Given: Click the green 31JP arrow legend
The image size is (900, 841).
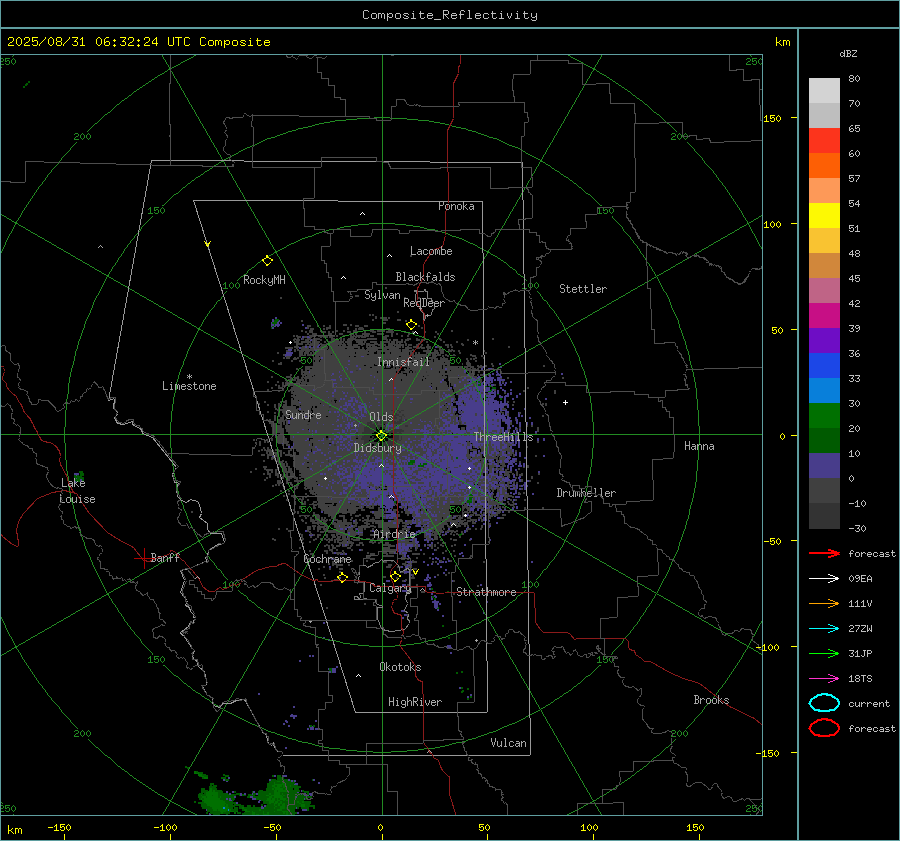Looking at the screenshot, I should [824, 653].
